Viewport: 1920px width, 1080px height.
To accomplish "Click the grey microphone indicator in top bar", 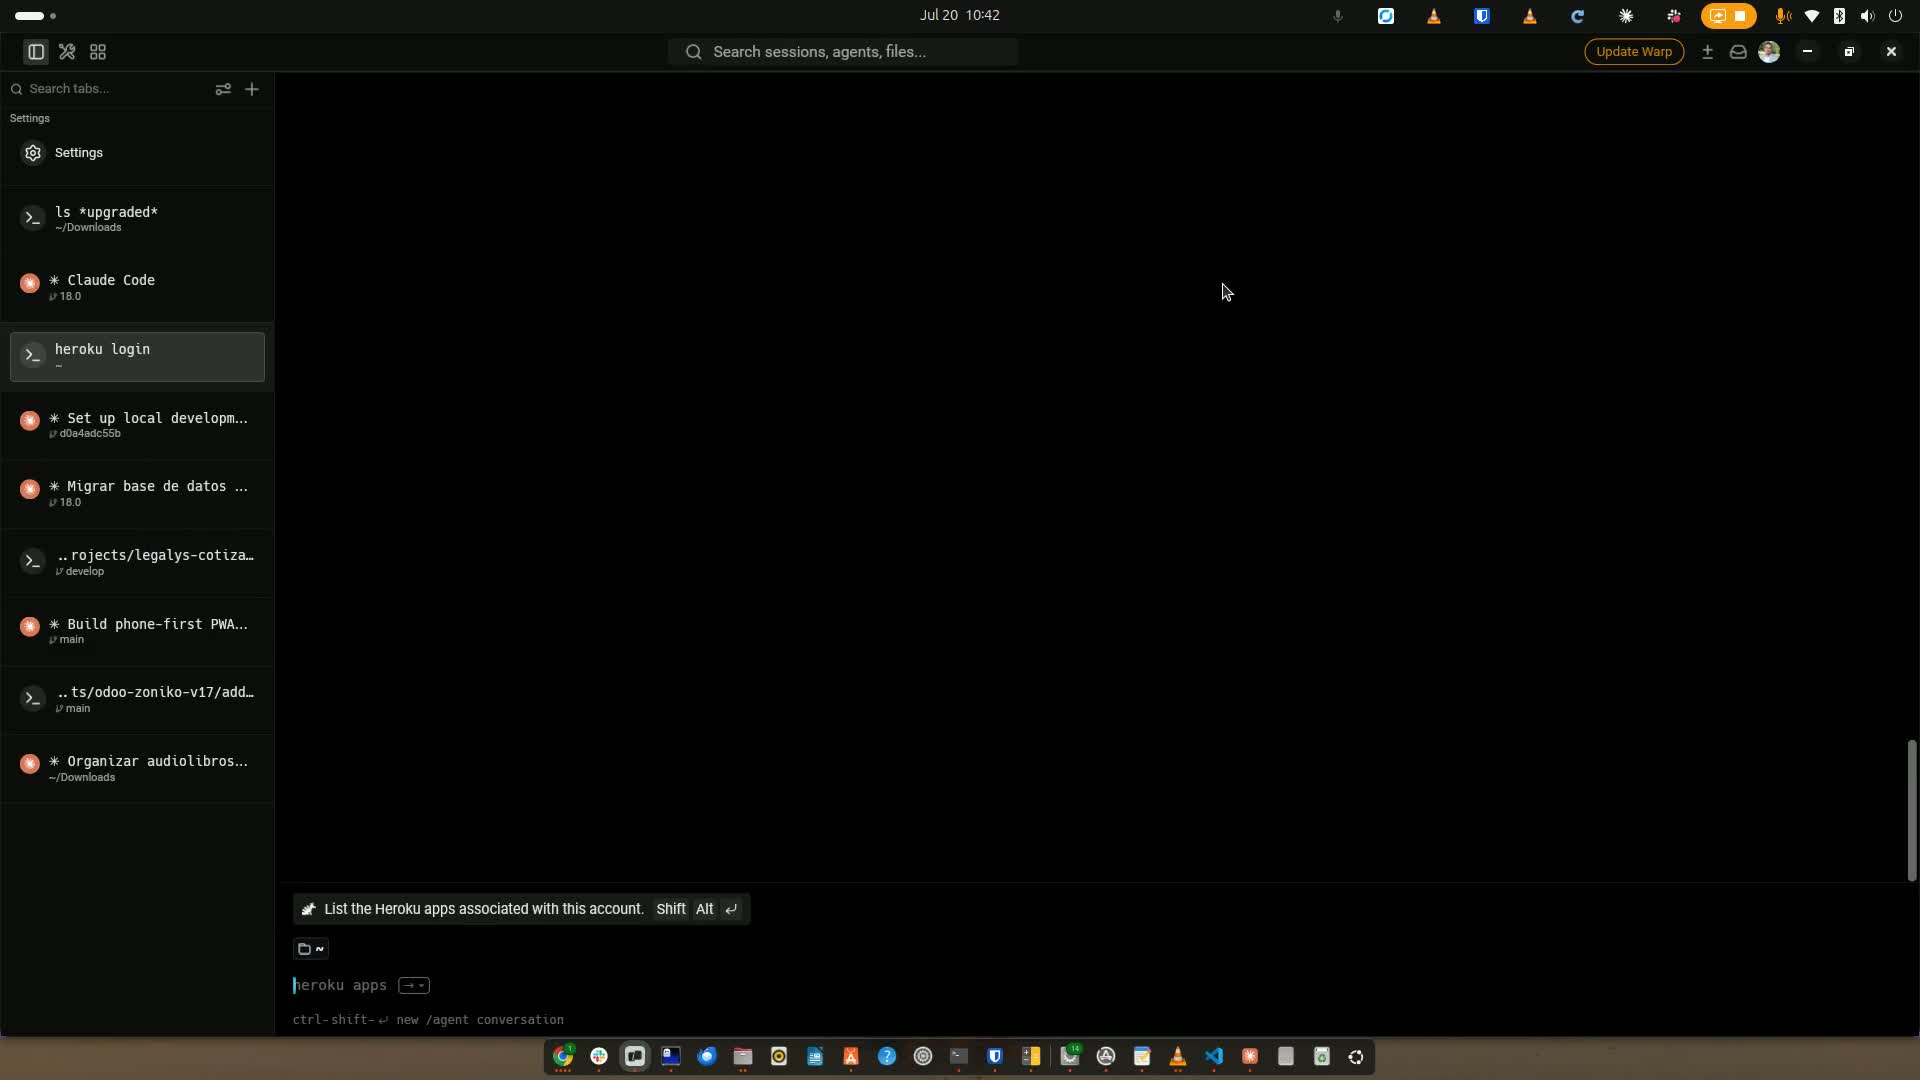I will point(1338,16).
